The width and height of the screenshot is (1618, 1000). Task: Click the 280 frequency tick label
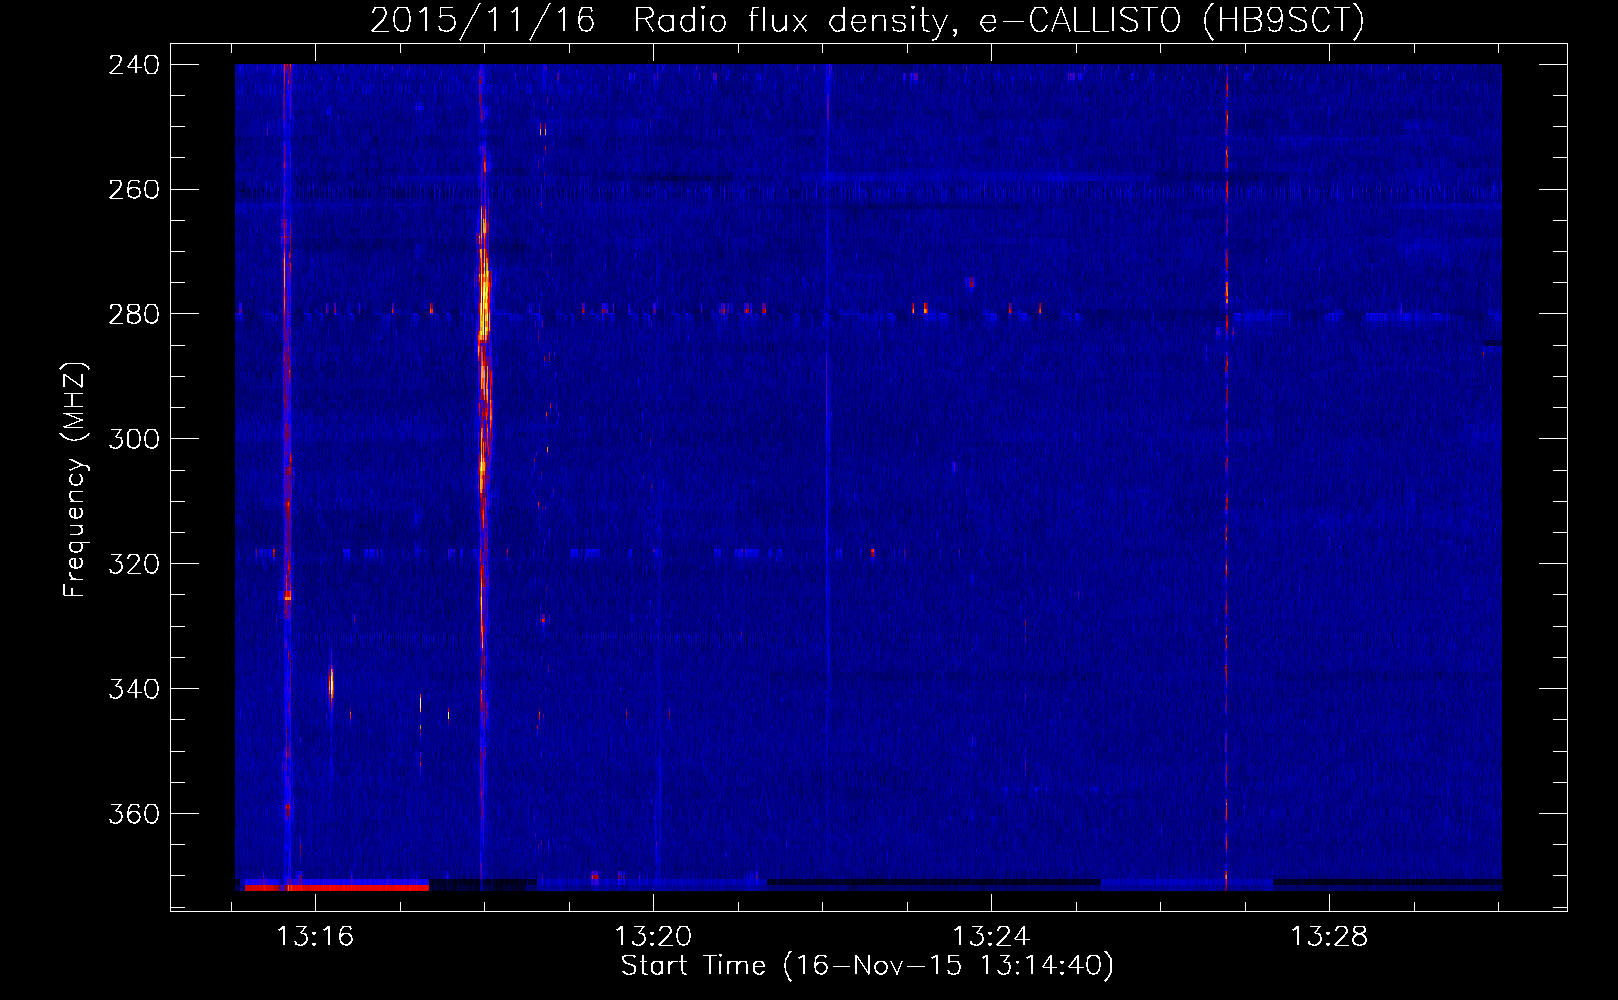[x=134, y=315]
